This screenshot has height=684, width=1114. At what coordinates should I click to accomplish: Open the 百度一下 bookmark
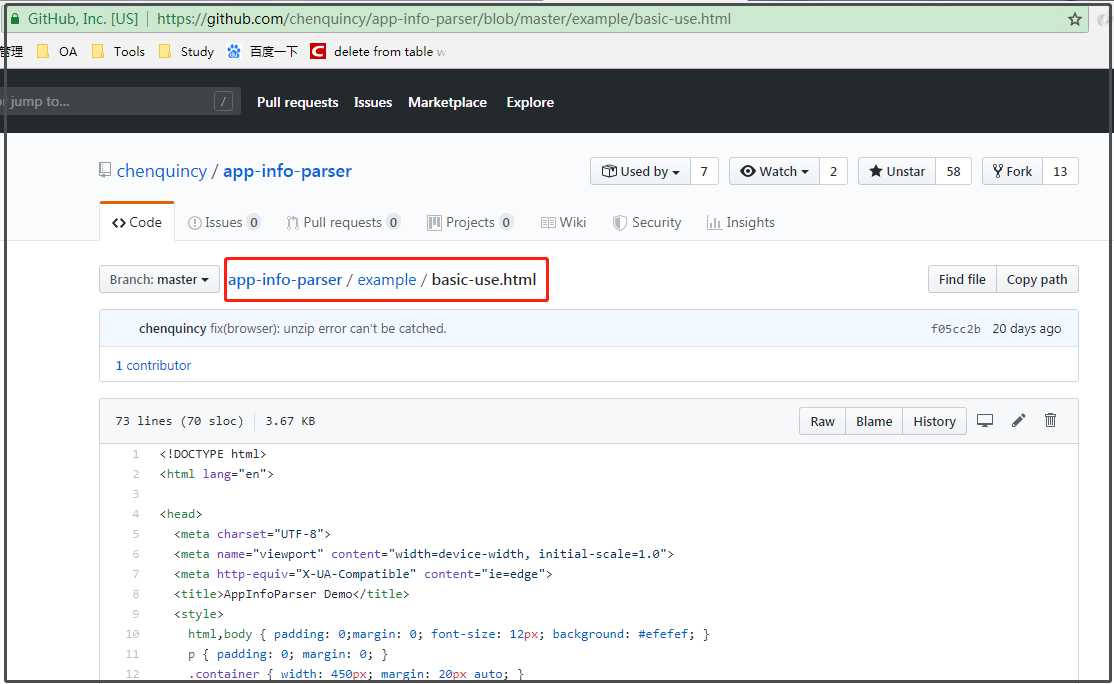262,51
